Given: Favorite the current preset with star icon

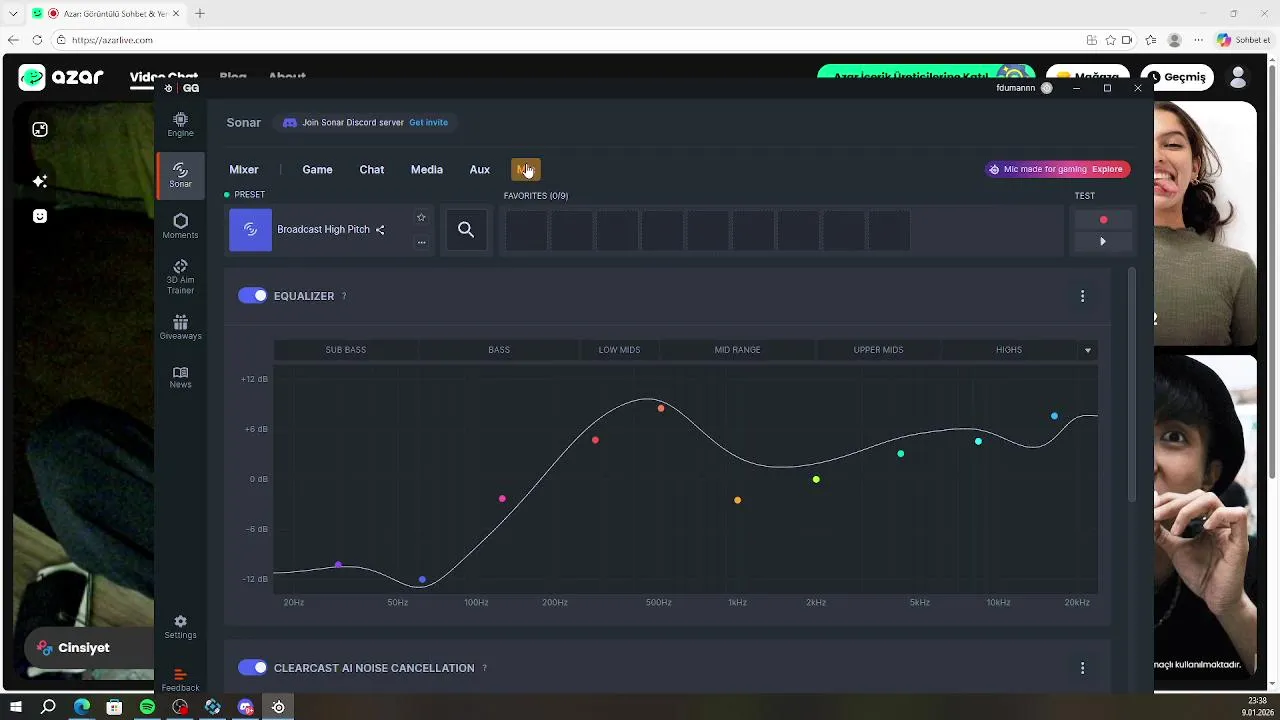Looking at the screenshot, I should 421,217.
